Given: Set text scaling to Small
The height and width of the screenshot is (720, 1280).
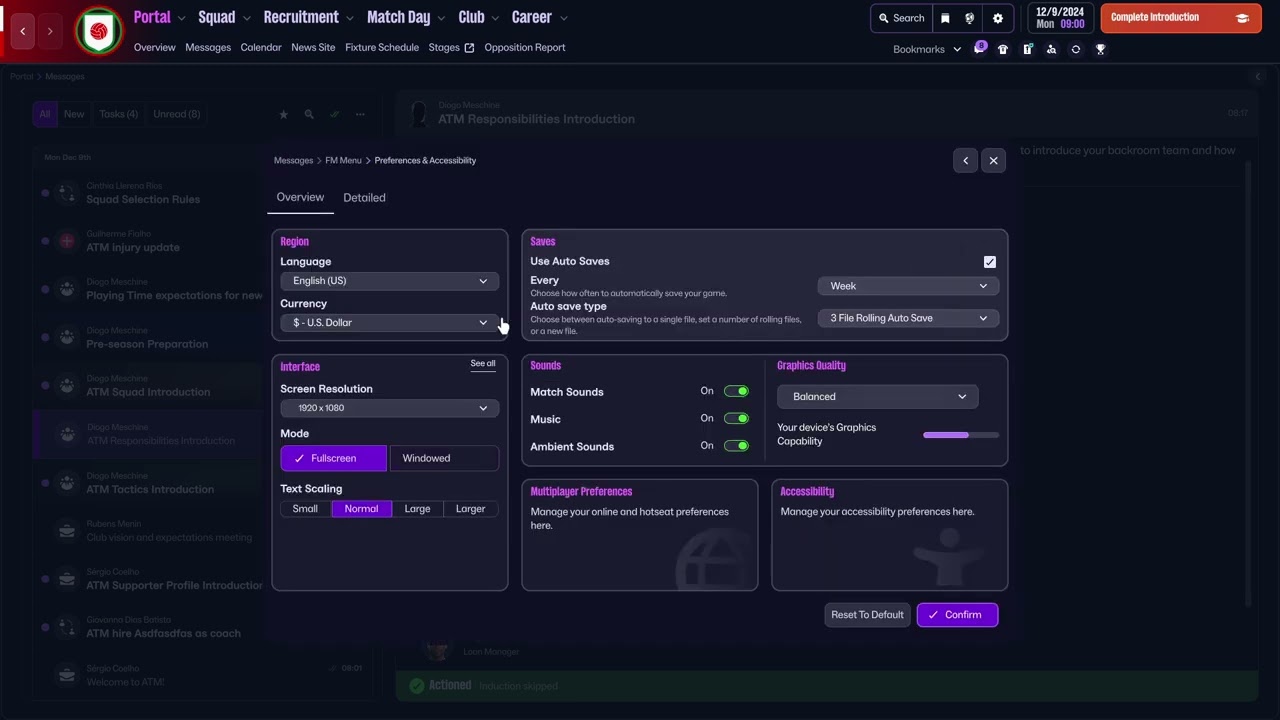Looking at the screenshot, I should (305, 509).
